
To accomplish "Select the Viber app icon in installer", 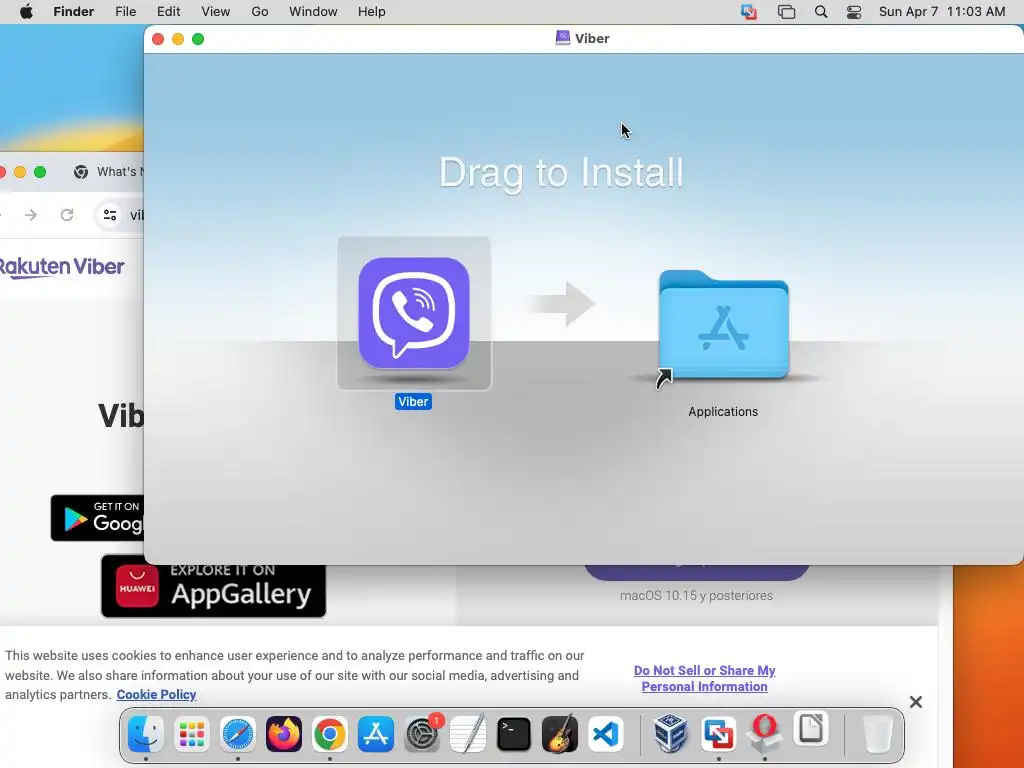I will tap(414, 313).
